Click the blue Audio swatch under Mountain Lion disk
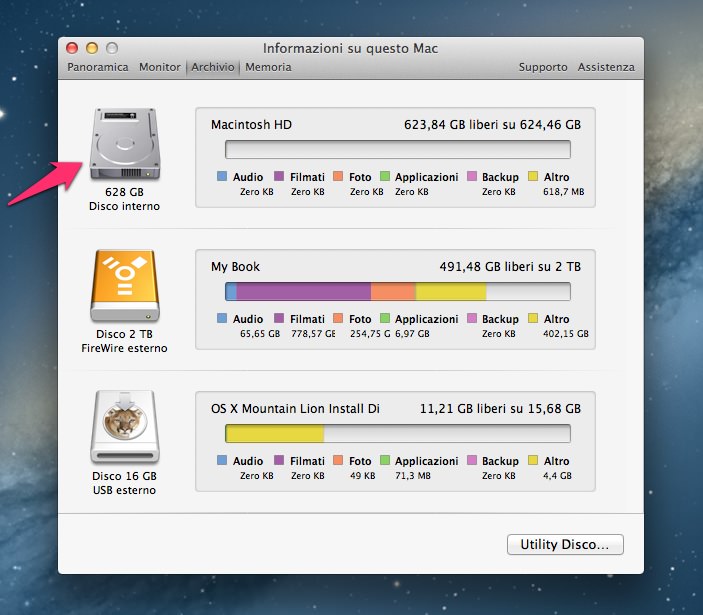Viewport: 703px width, 615px height. [222, 460]
